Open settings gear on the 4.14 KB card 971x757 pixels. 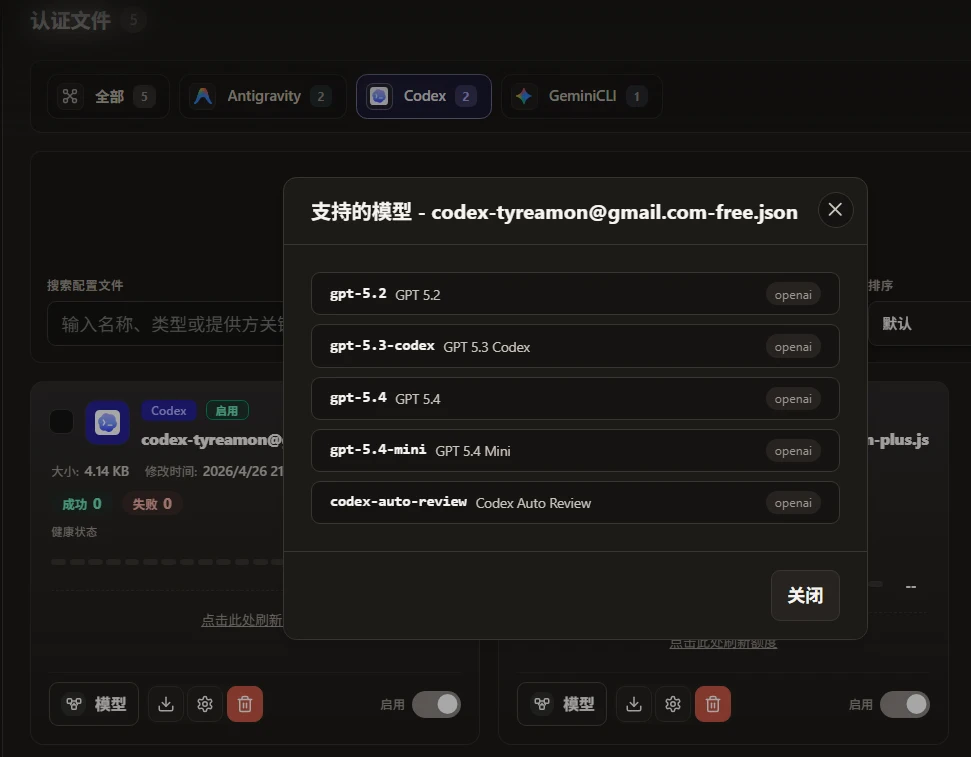[205, 704]
